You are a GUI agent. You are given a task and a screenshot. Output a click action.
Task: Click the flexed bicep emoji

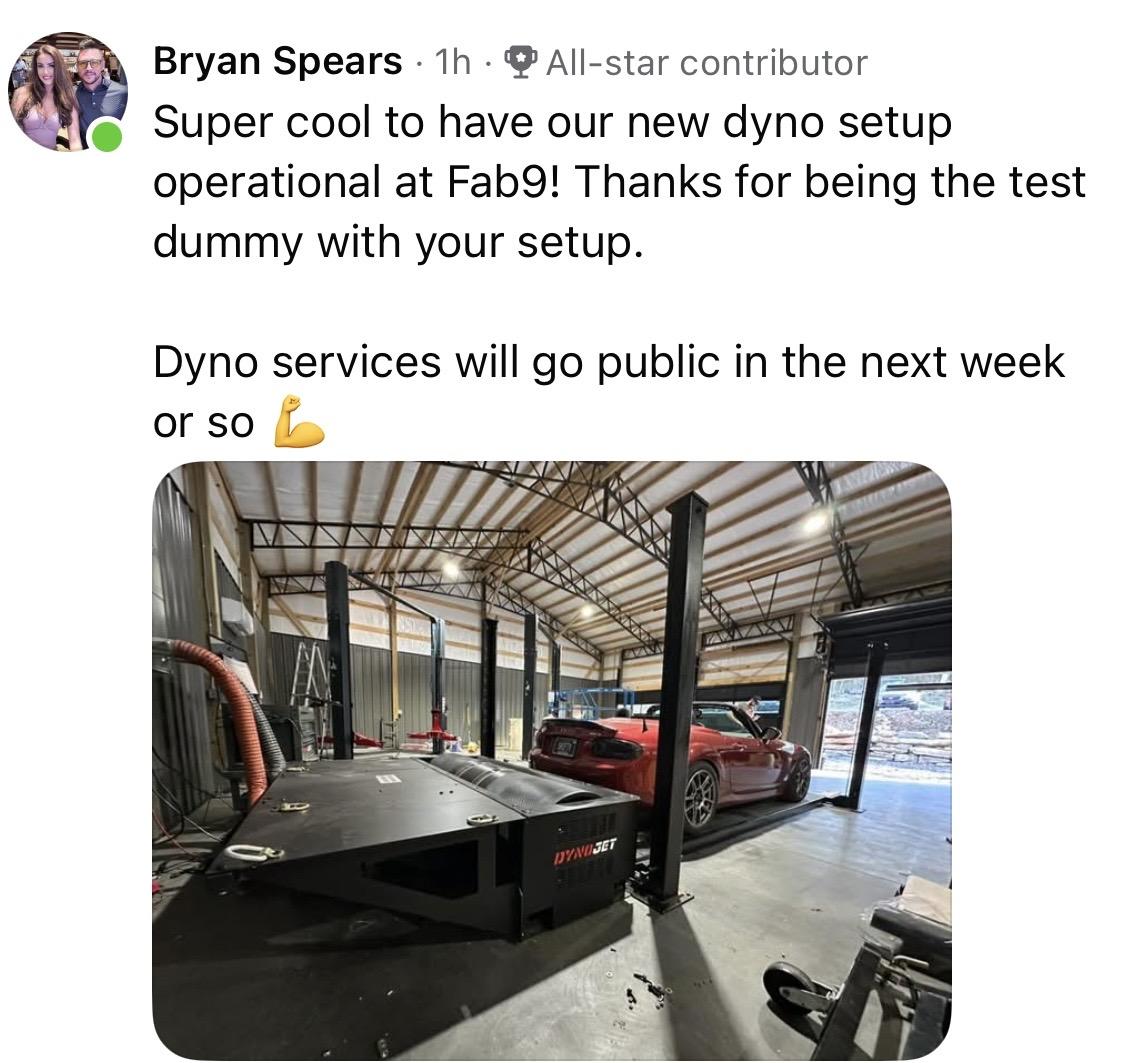(298, 422)
